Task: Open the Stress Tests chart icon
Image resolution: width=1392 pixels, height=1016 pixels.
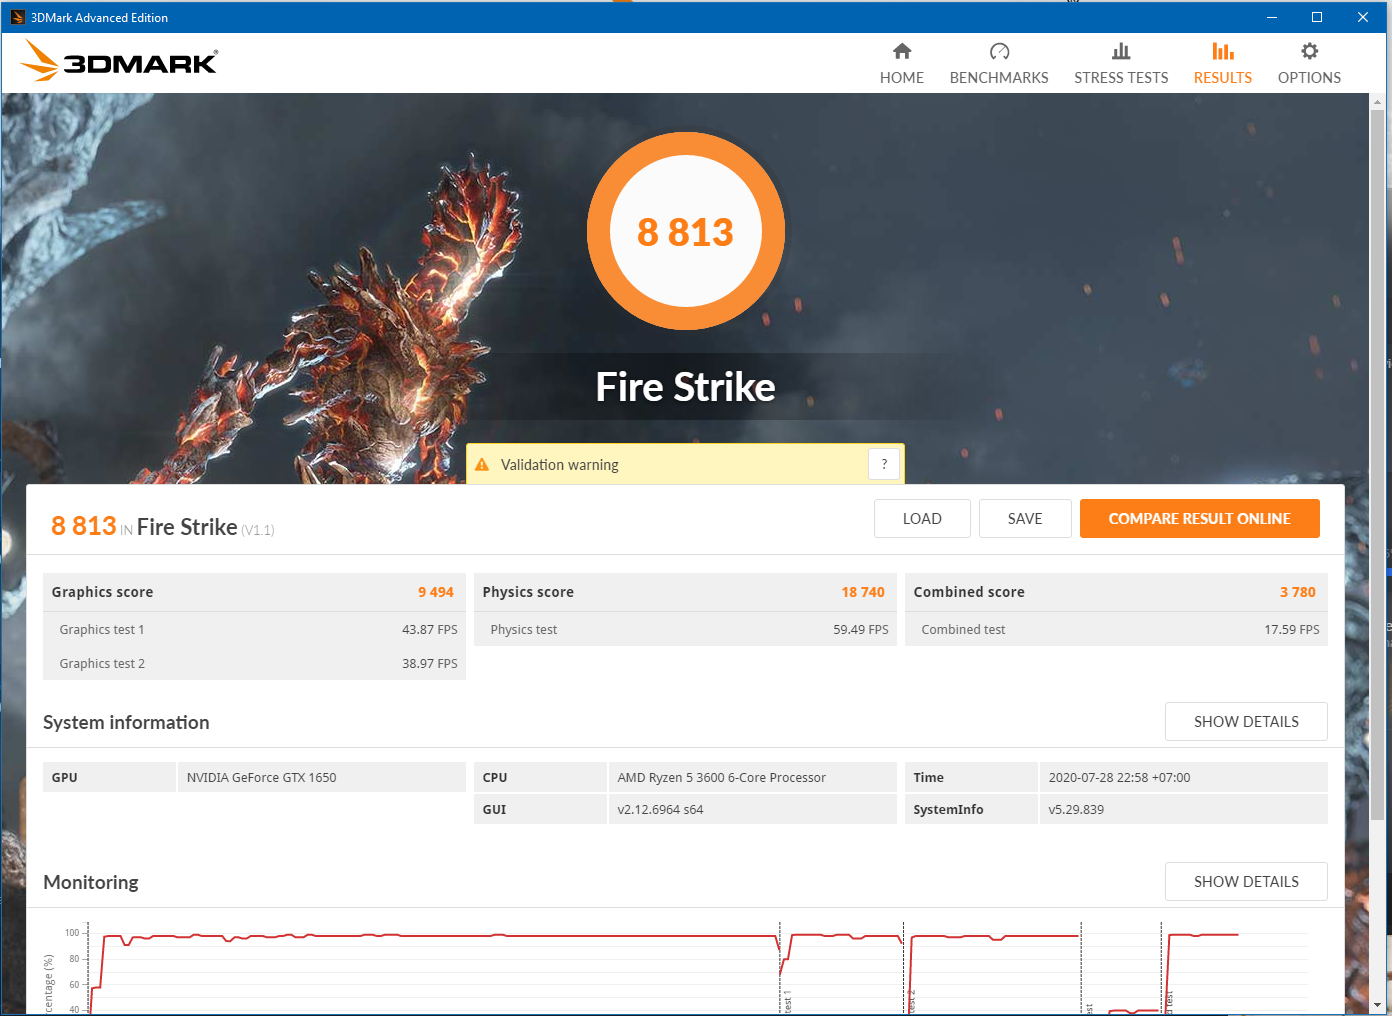Action: 1121,51
